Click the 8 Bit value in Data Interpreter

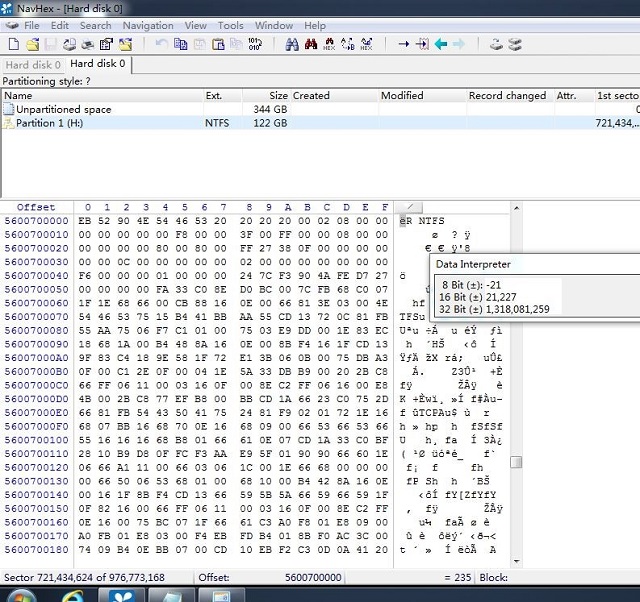493,285
